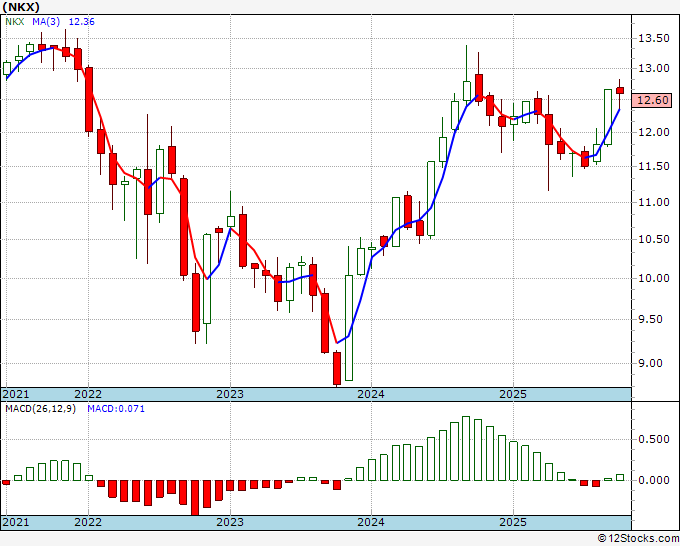Click the 12.36 moving average value
The height and width of the screenshot is (546, 680).
tap(82, 22)
